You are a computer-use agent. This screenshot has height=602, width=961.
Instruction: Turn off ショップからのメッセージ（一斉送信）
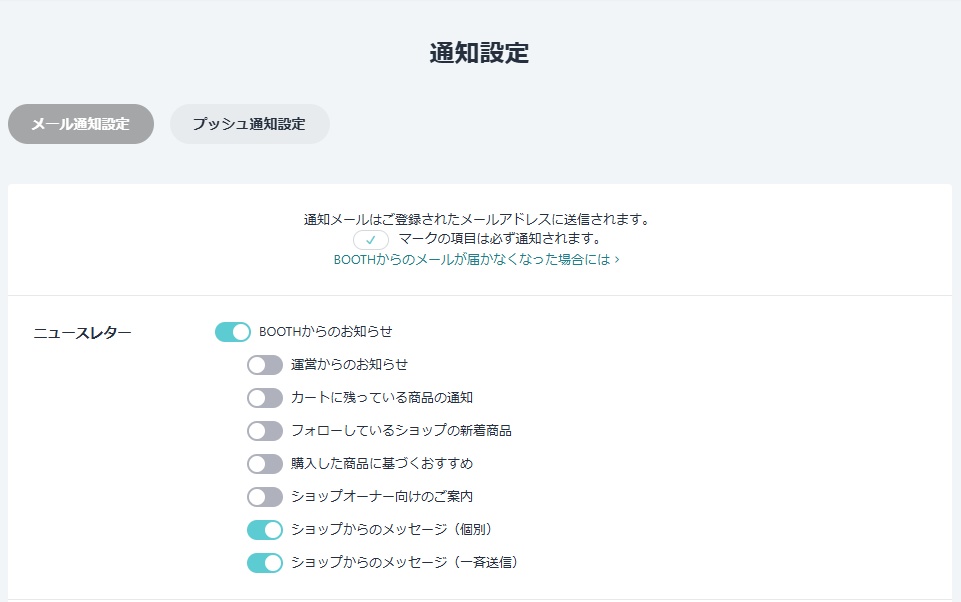264,562
